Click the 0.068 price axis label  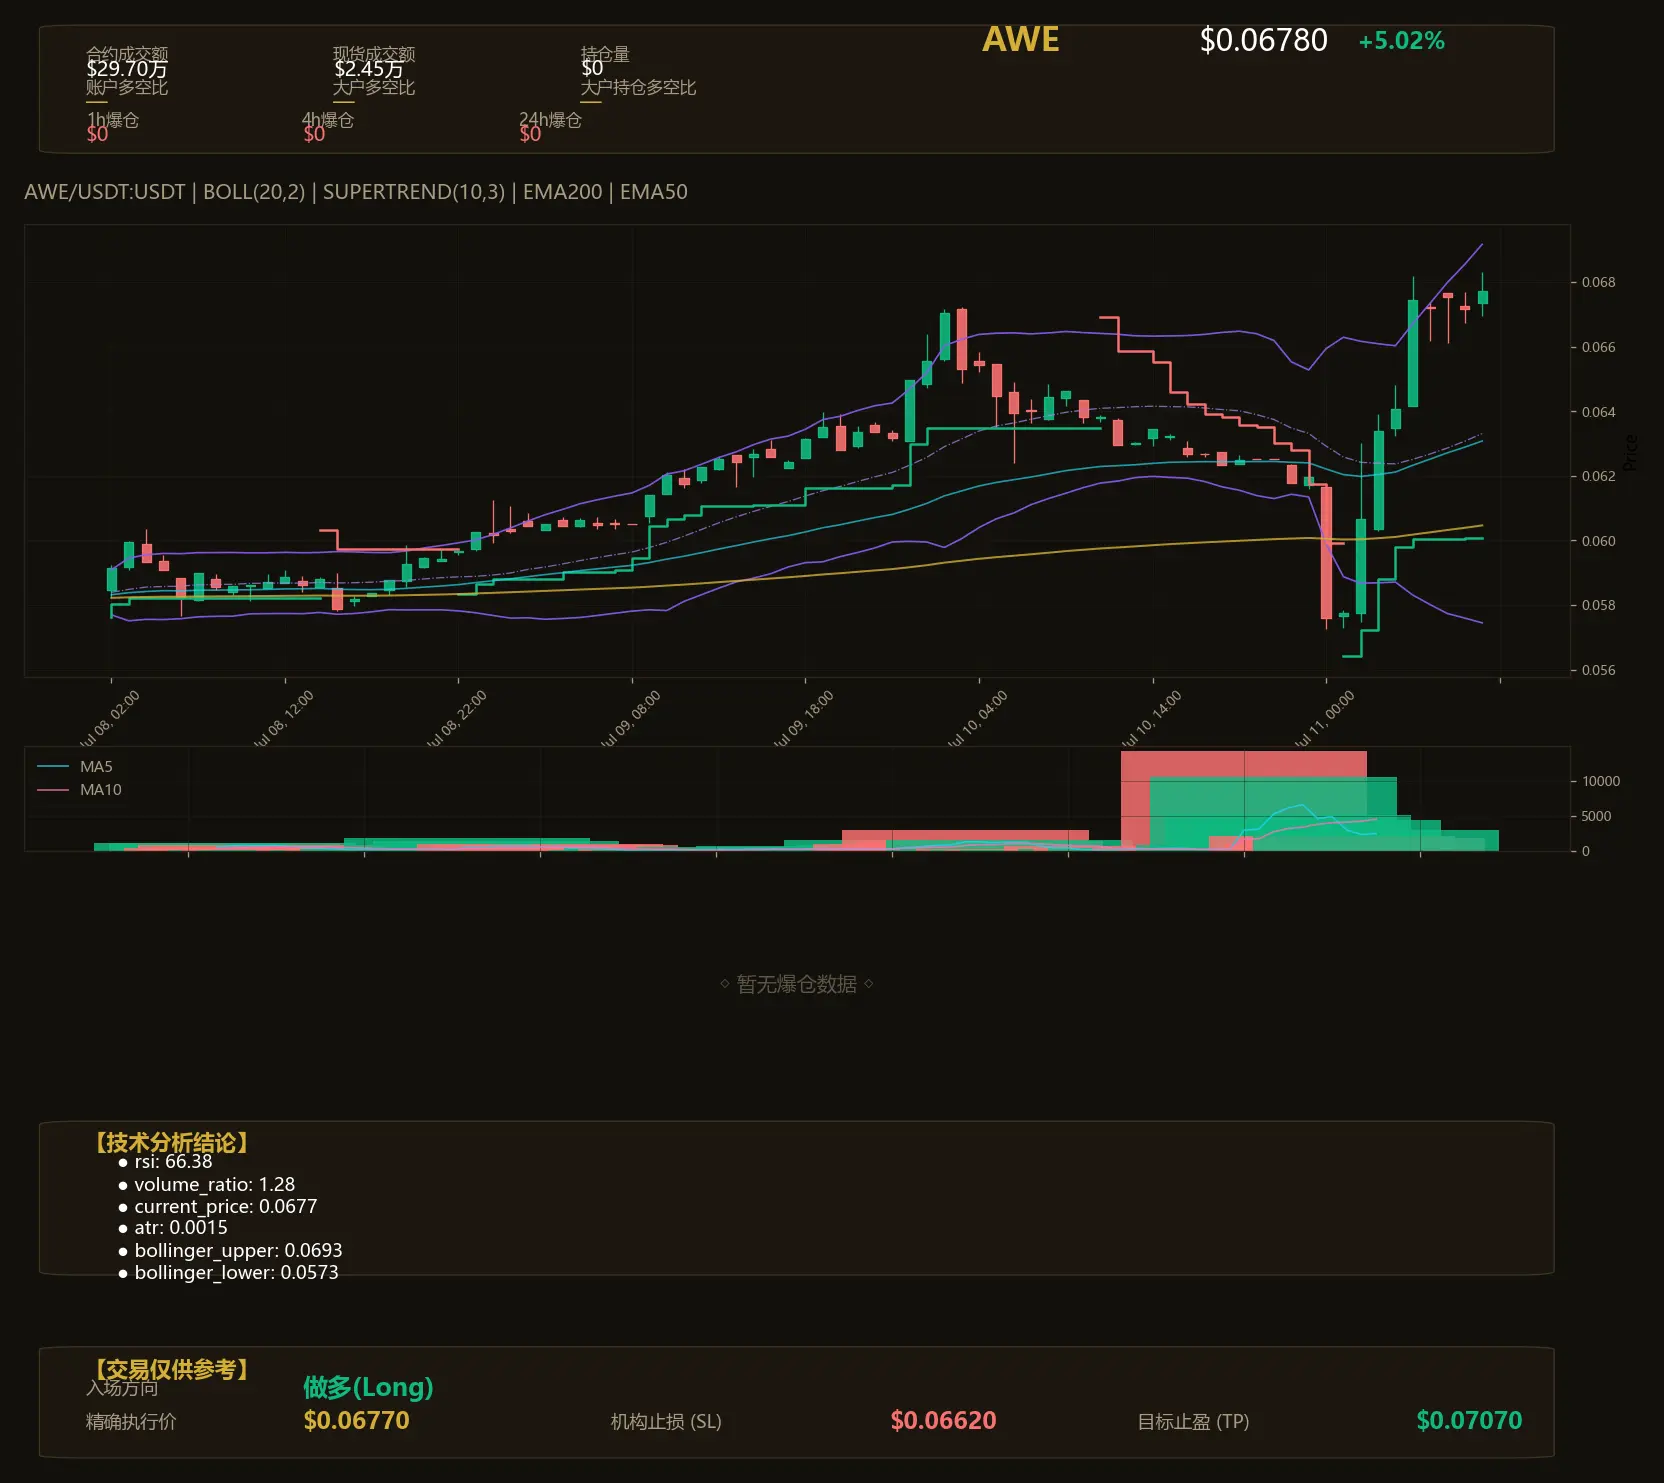(1598, 282)
